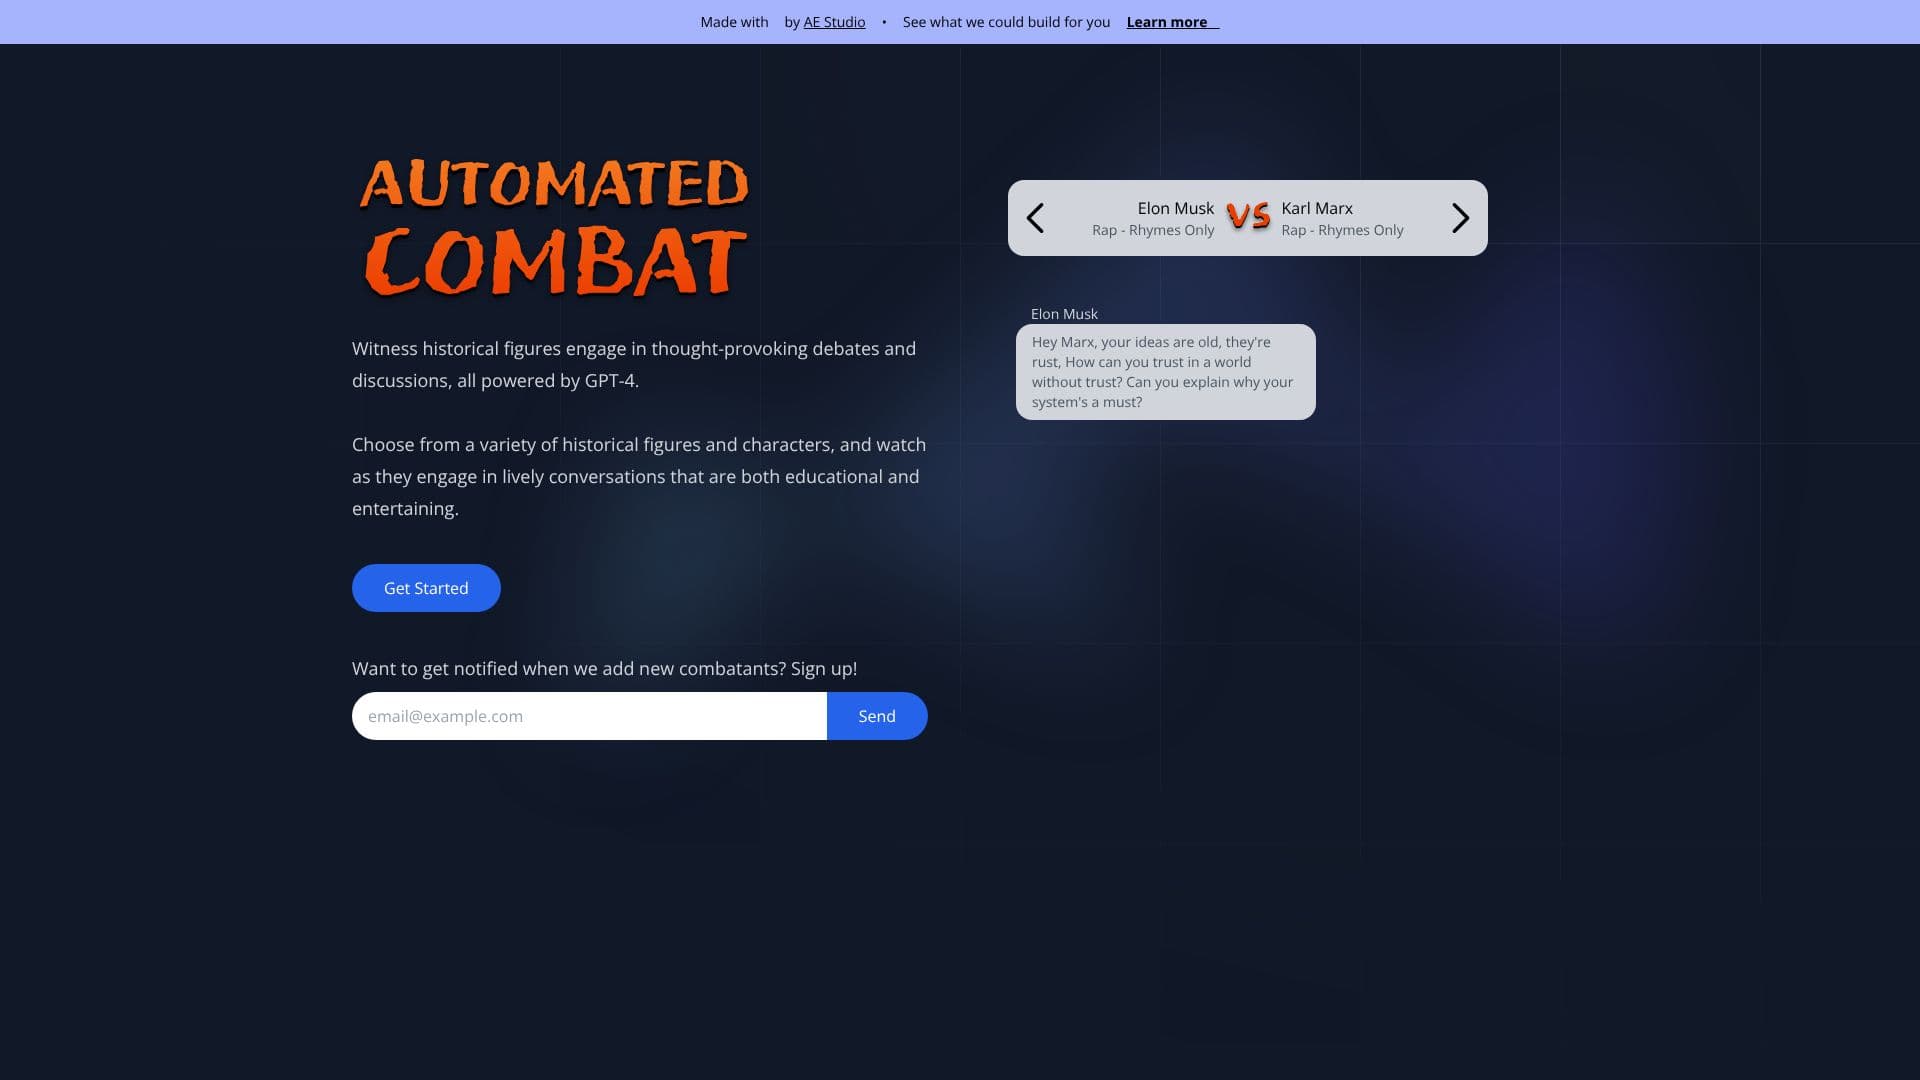This screenshot has height=1080, width=1920.
Task: Show the next combat matchup arrow
Action: tap(1461, 218)
